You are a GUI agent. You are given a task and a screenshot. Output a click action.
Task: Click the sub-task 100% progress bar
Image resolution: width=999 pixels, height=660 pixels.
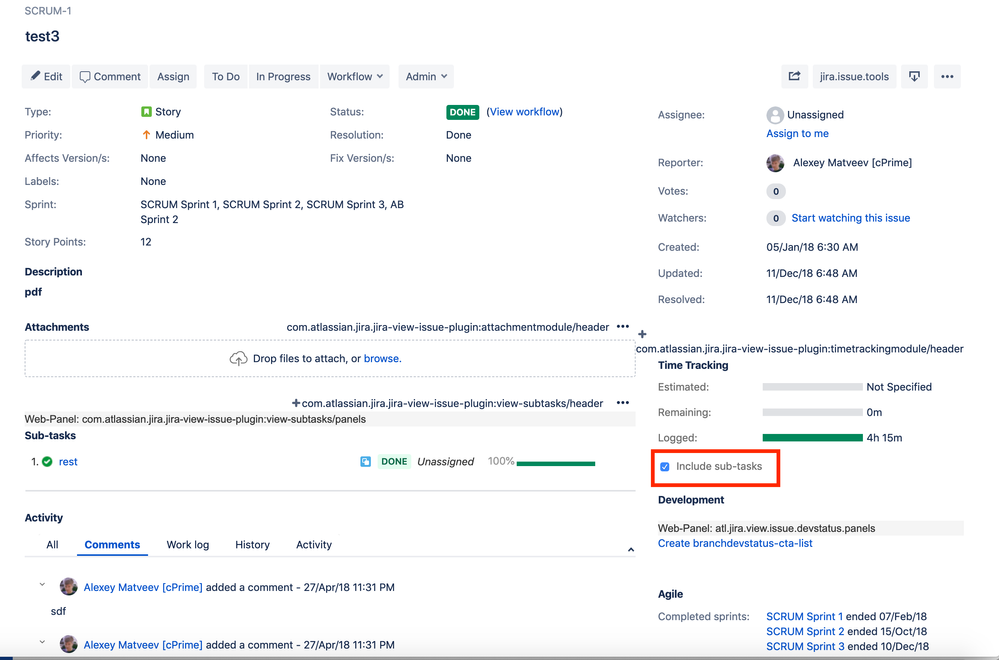pyautogui.click(x=556, y=463)
